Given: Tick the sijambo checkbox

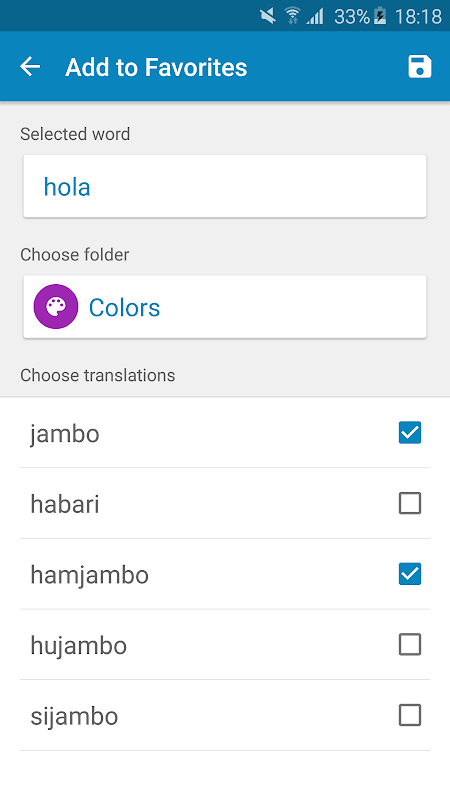Looking at the screenshot, I should [410, 715].
